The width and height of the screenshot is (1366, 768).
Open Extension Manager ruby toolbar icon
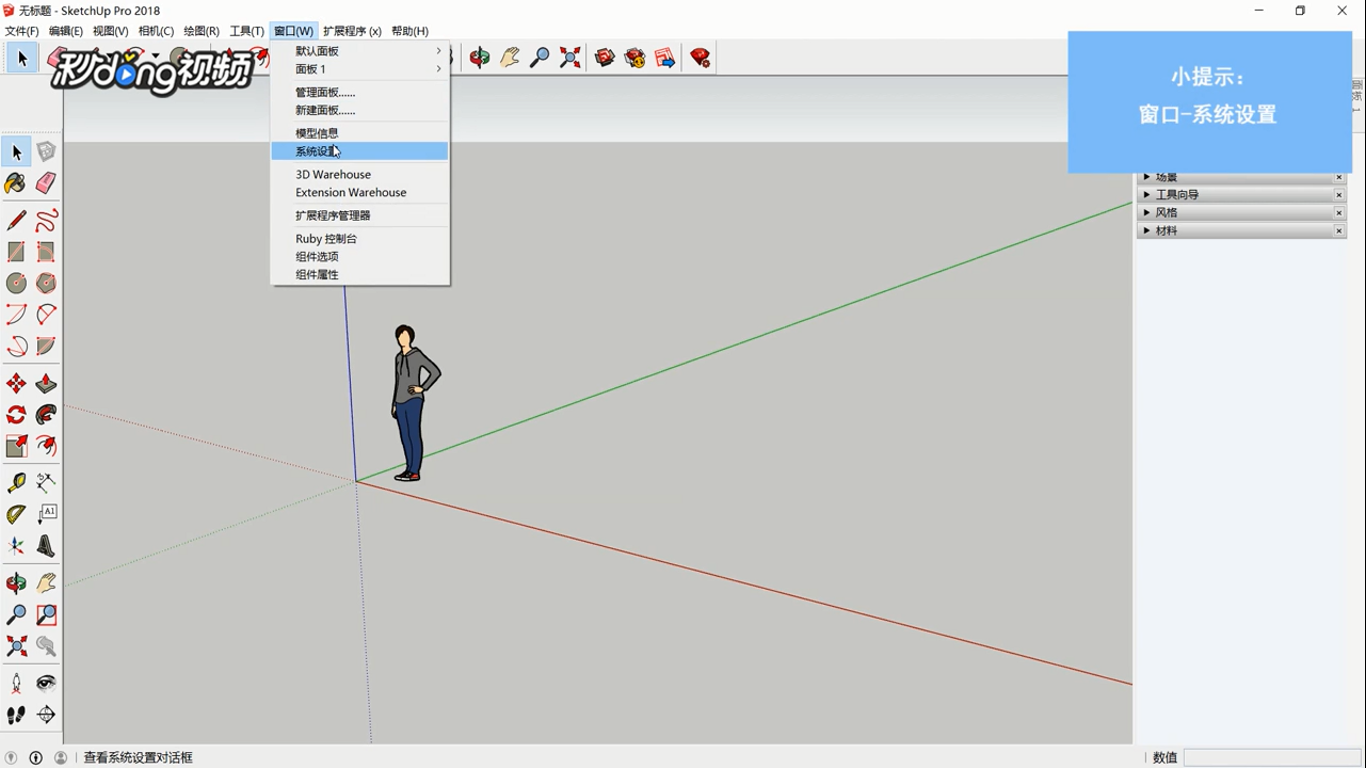tap(700, 58)
